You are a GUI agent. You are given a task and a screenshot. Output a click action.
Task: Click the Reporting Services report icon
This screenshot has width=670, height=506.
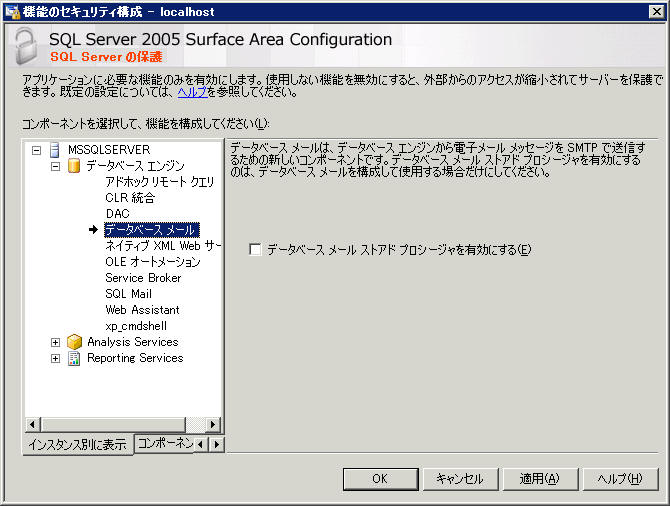pos(74,358)
